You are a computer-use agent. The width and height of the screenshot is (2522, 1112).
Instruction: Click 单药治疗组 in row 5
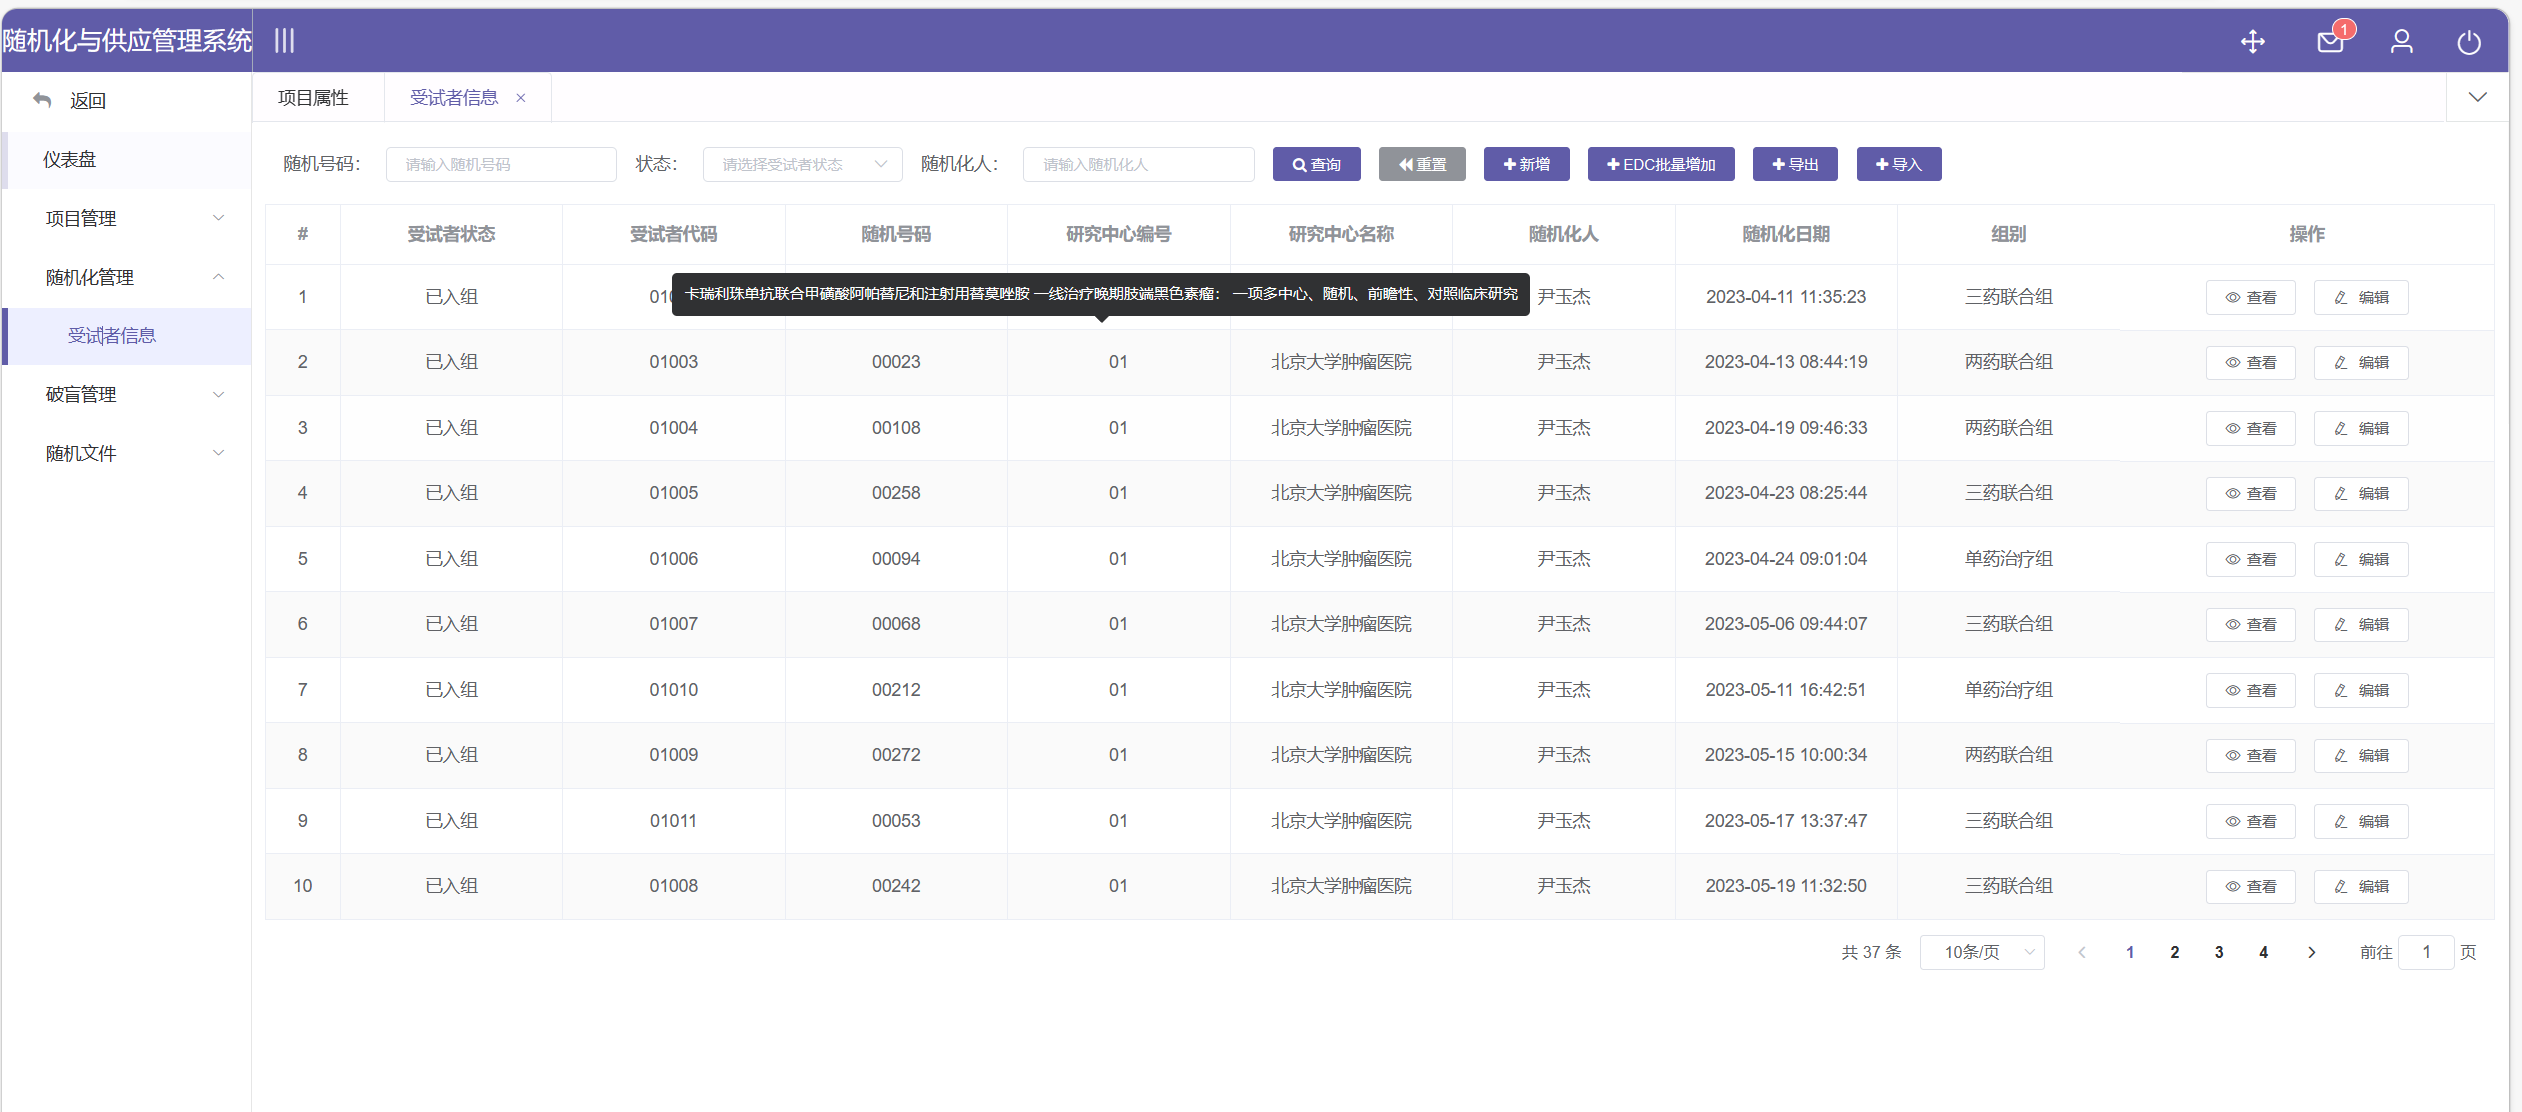click(2008, 559)
